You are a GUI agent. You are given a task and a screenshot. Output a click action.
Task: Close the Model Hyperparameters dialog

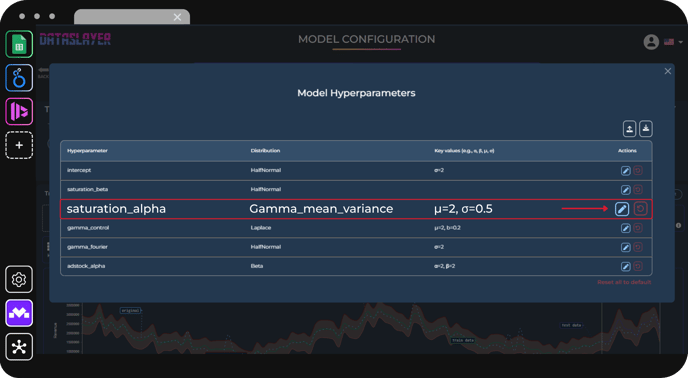(668, 71)
